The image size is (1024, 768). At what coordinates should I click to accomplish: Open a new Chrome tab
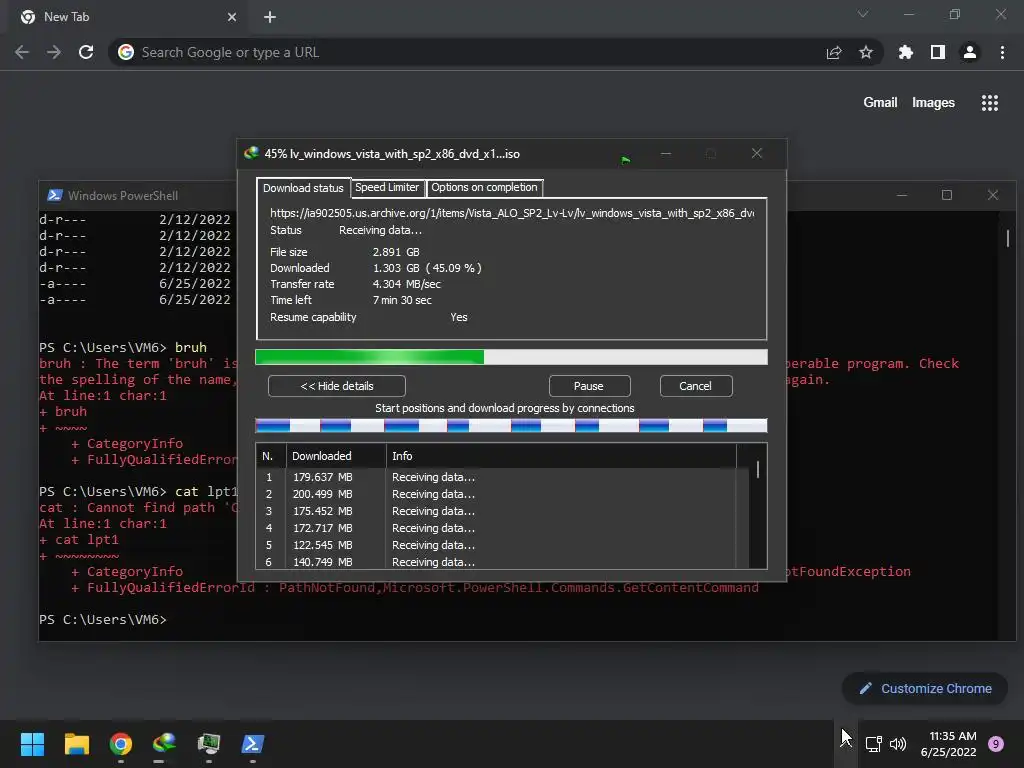(x=270, y=17)
